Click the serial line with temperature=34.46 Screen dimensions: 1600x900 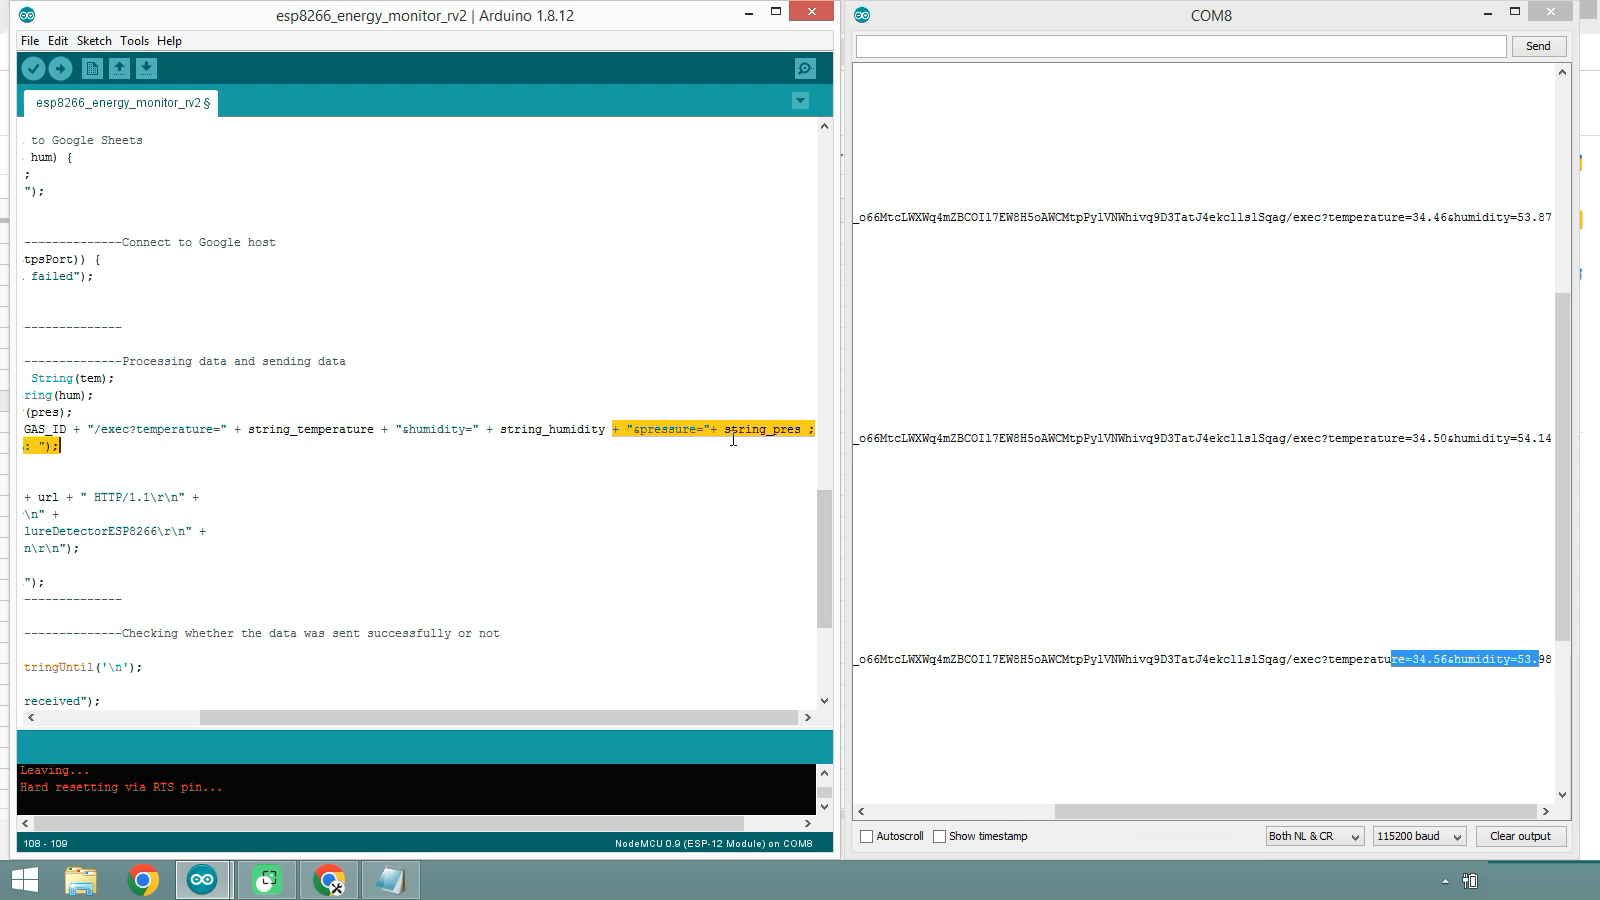pos(1203,217)
